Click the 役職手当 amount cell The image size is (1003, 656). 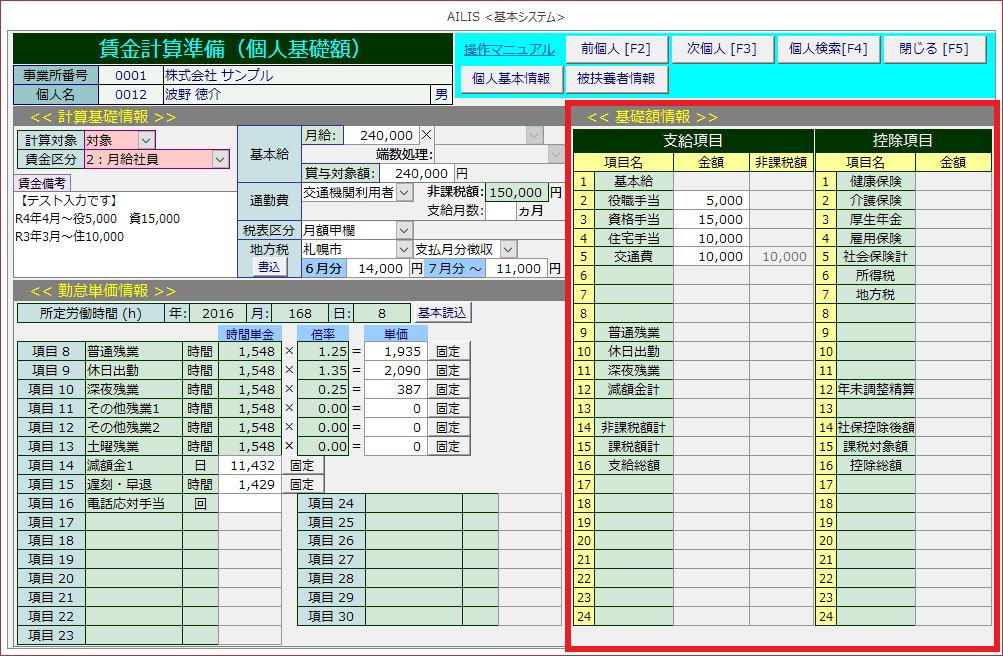coord(710,200)
